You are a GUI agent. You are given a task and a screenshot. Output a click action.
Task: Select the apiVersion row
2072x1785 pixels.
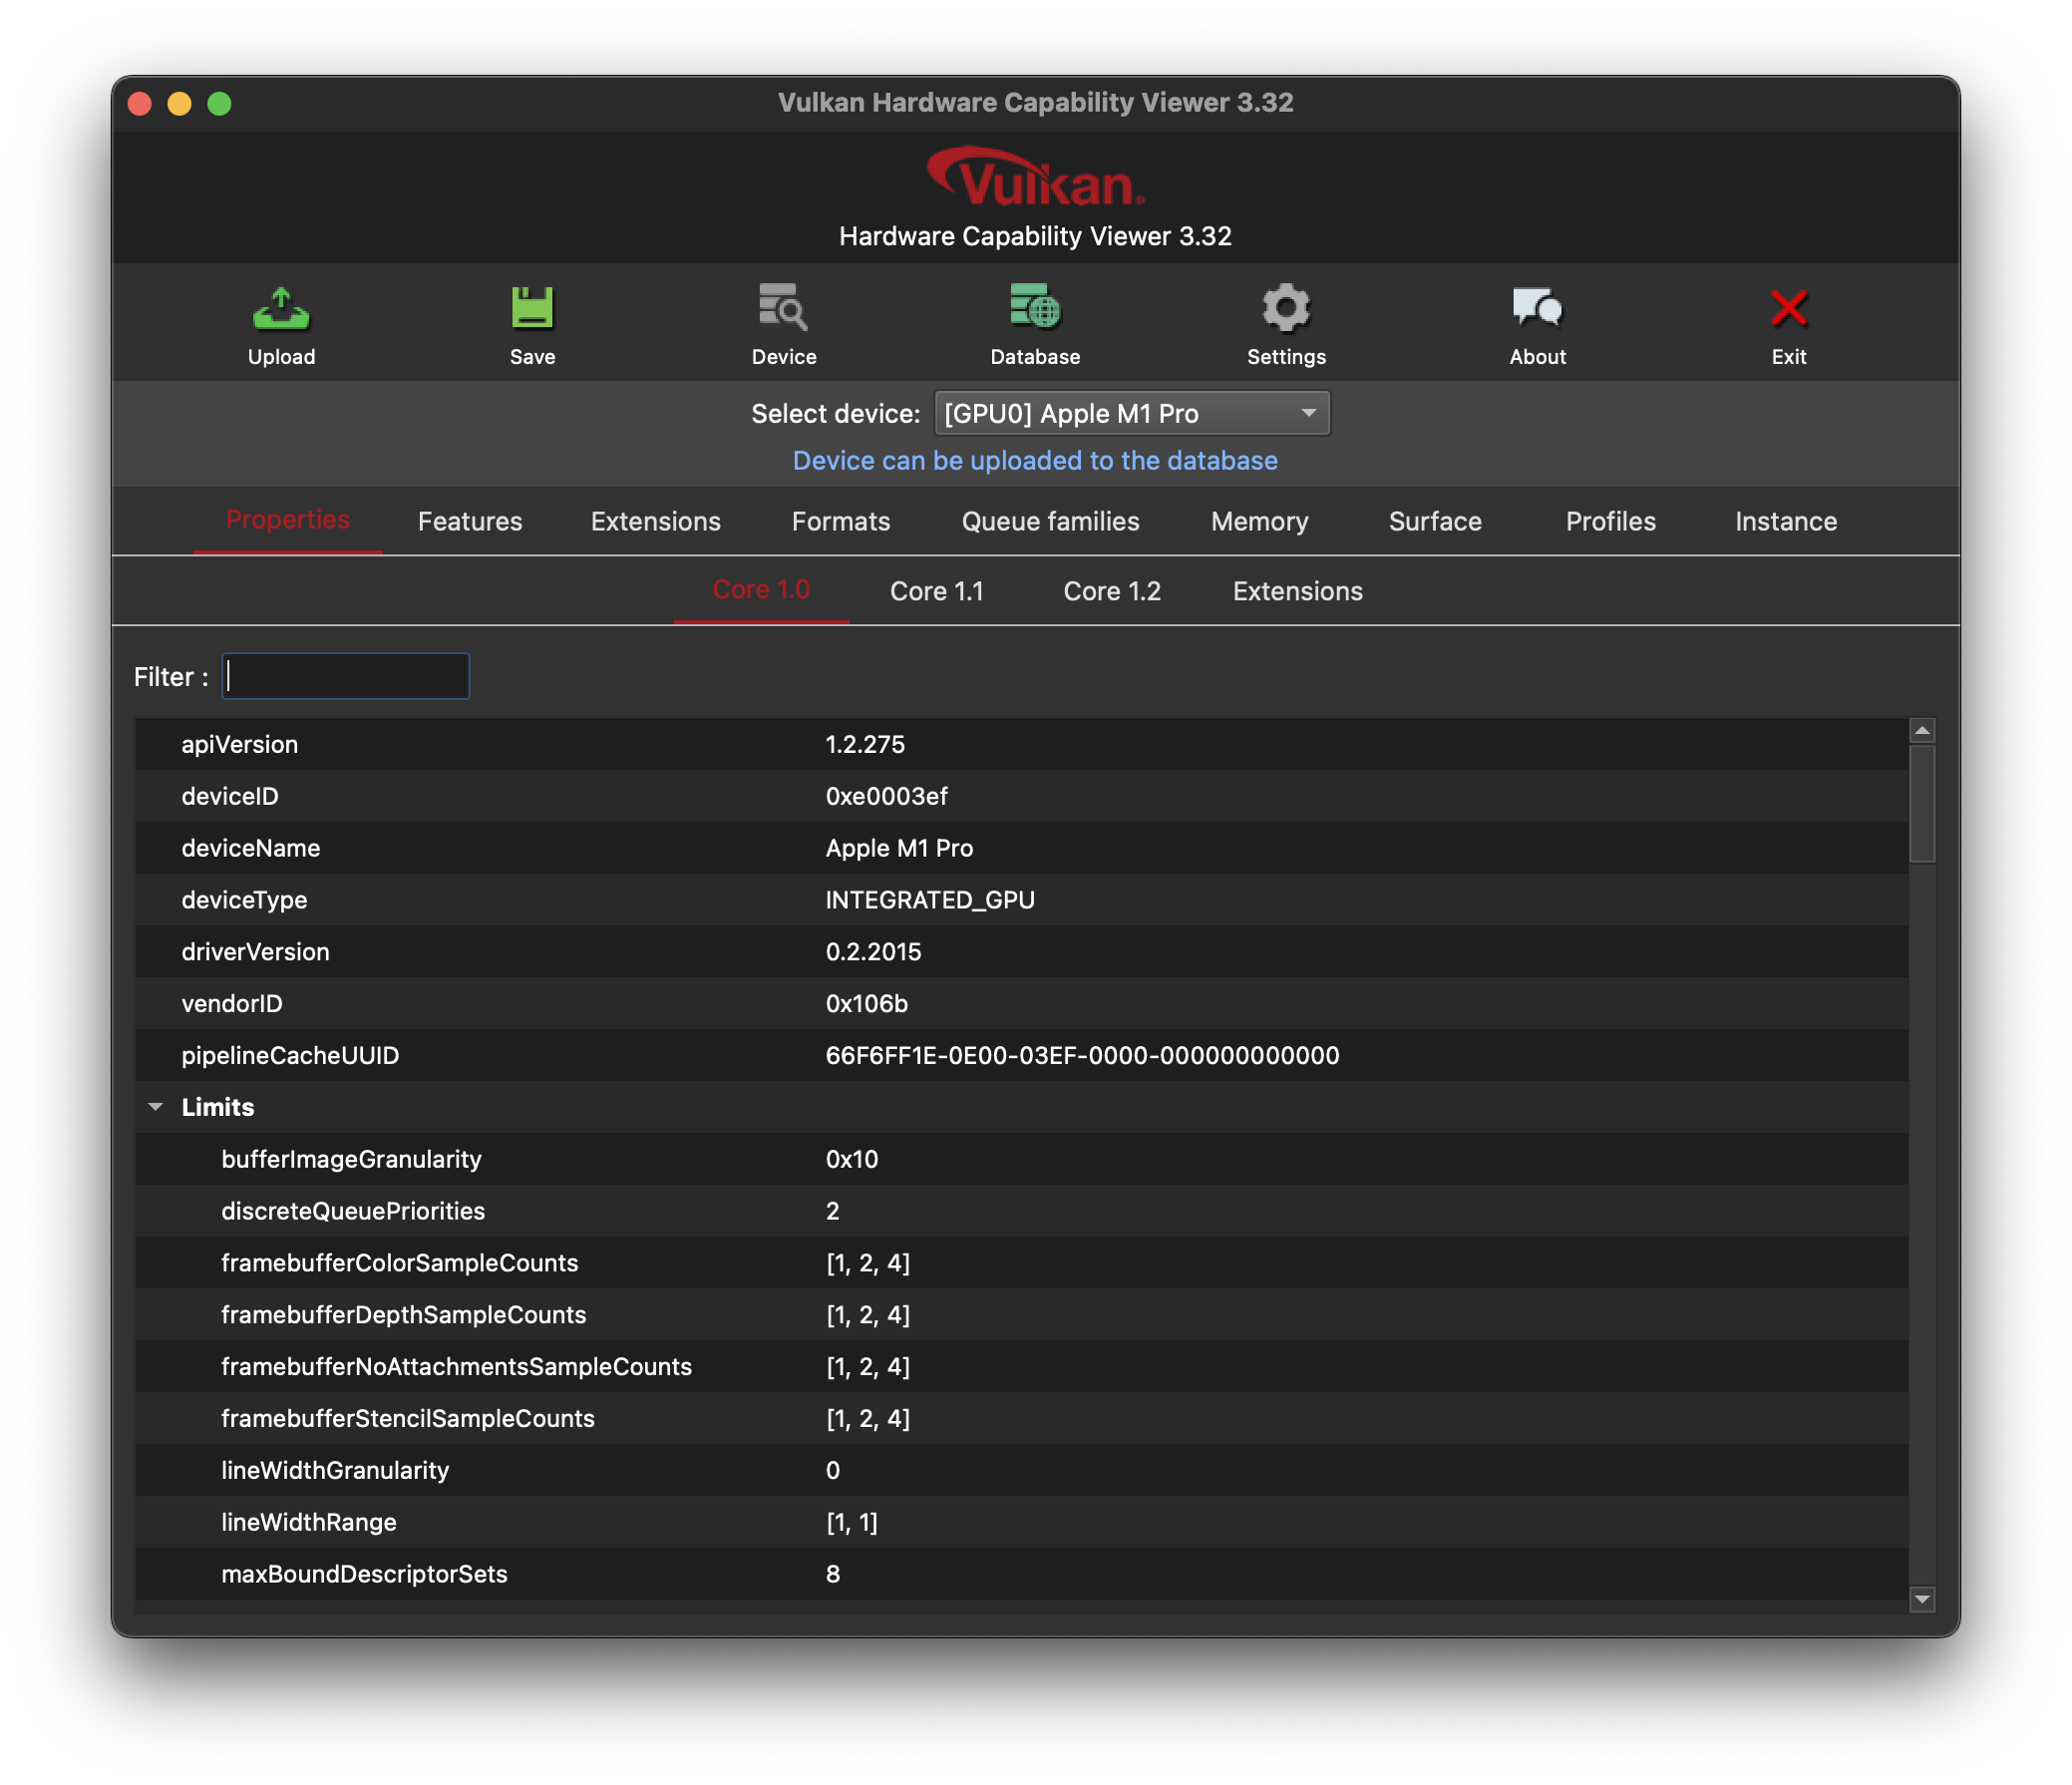pos(1021,744)
